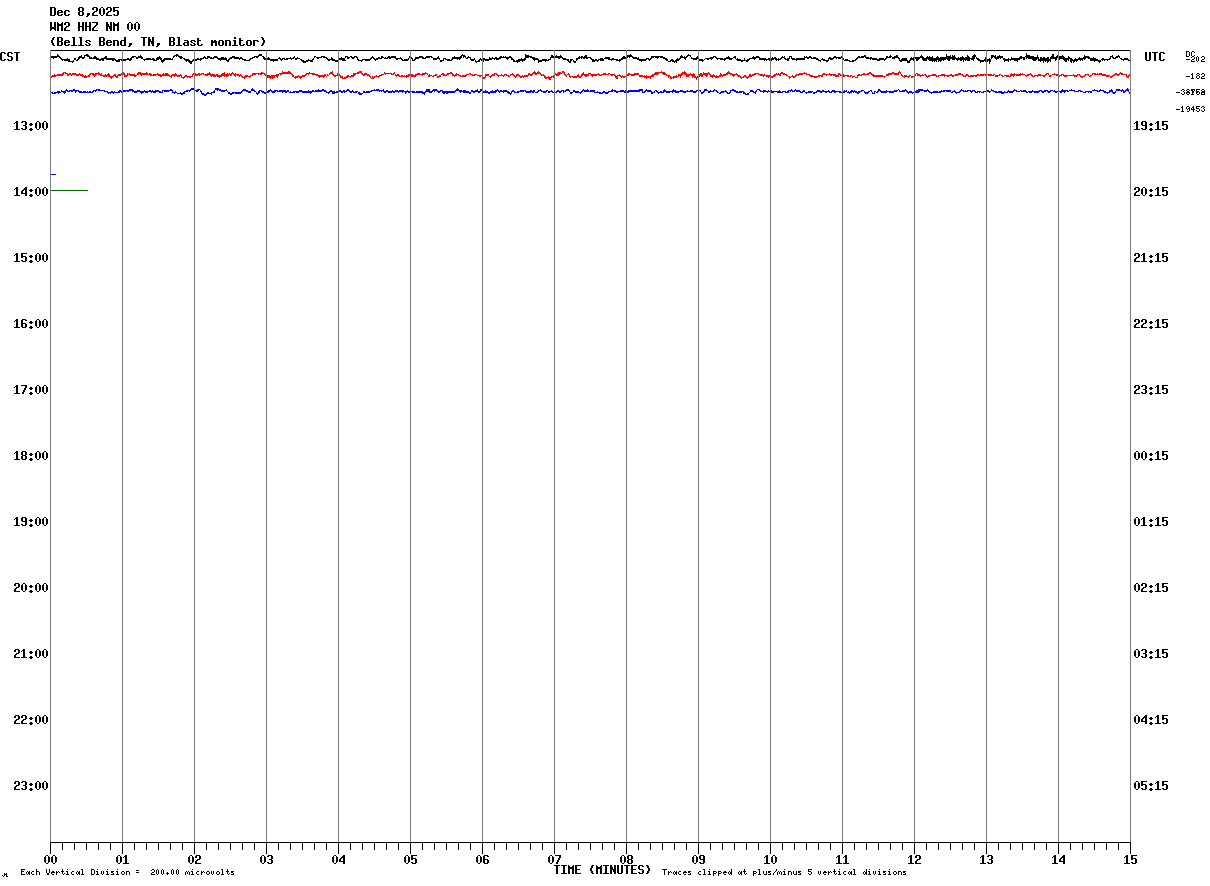Click the CST time label "16:00"
The image size is (1210, 886).
point(31,323)
